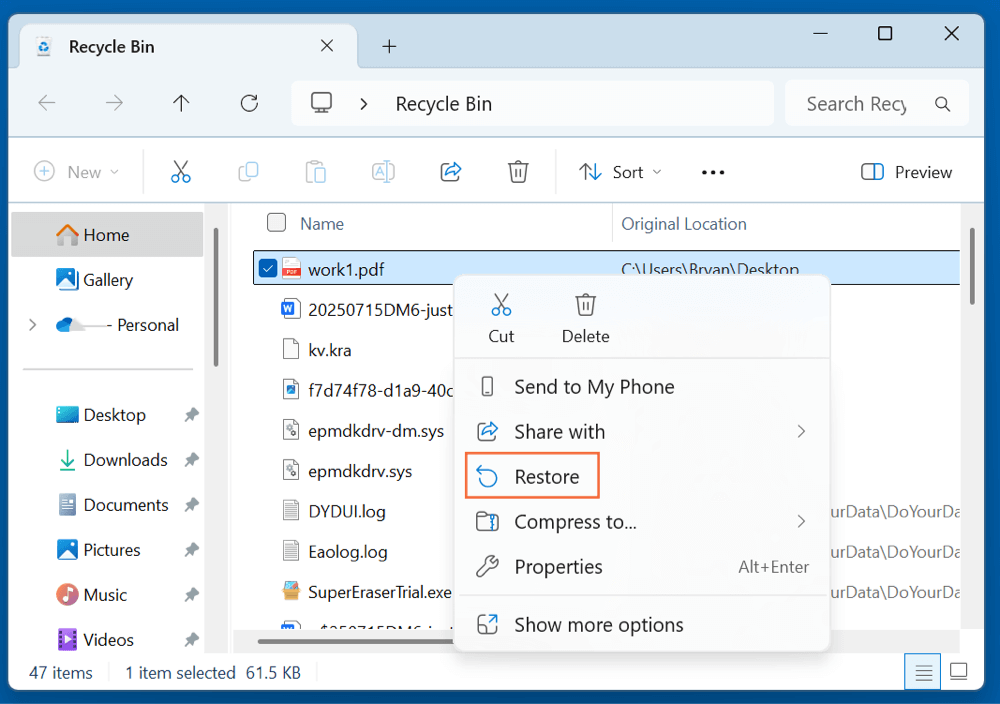Refresh the Recycle Bin view
This screenshot has height=704, width=1000.
coord(248,103)
